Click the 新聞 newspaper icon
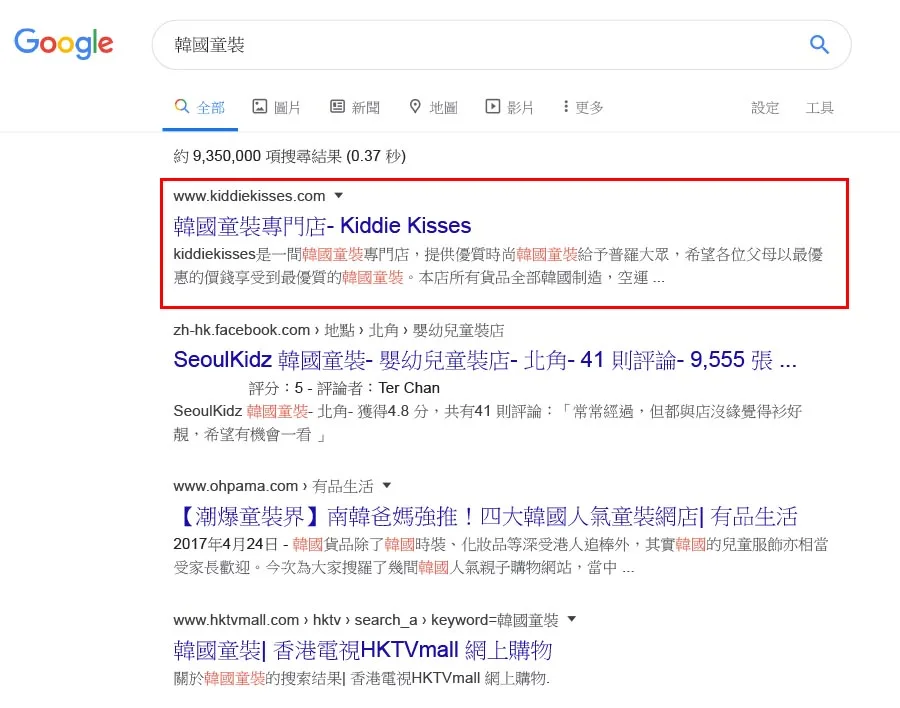Screen dimensions: 900x708 [337, 106]
